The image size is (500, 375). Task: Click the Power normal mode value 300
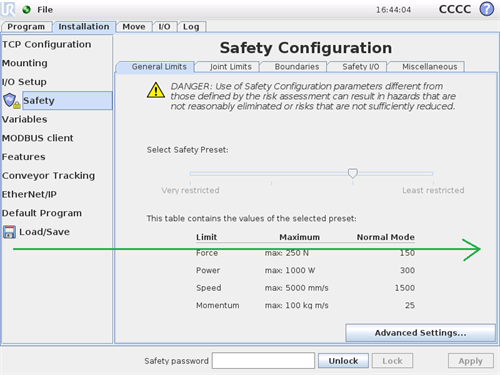coord(407,270)
